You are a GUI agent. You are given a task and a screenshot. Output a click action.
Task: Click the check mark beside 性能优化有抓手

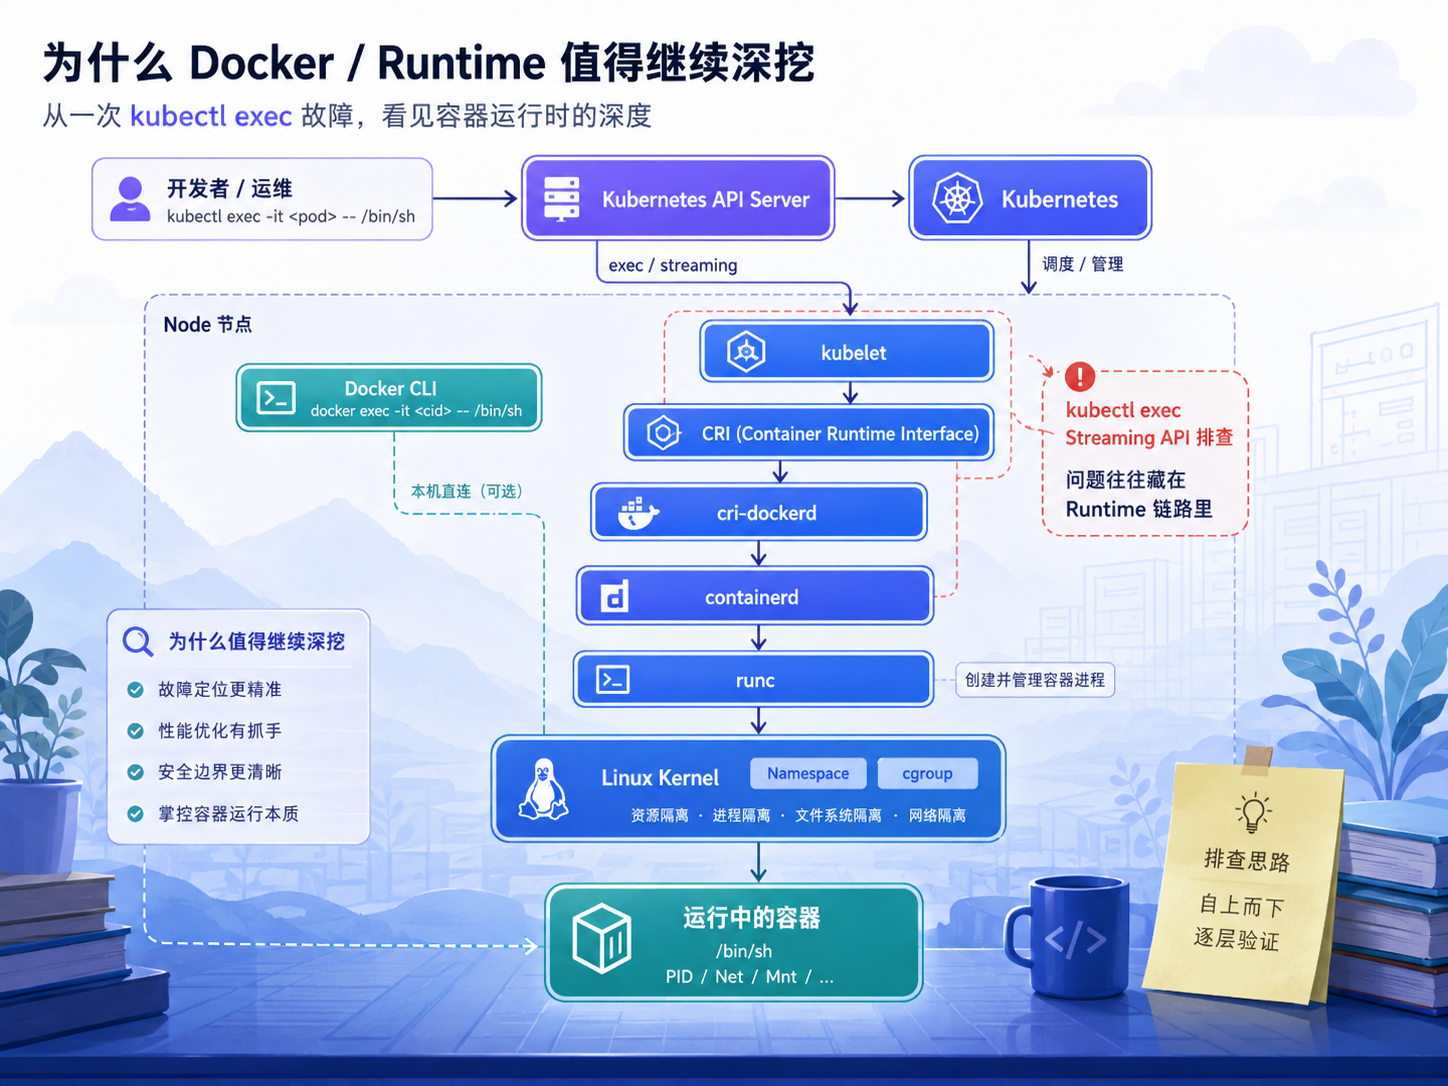click(x=135, y=731)
